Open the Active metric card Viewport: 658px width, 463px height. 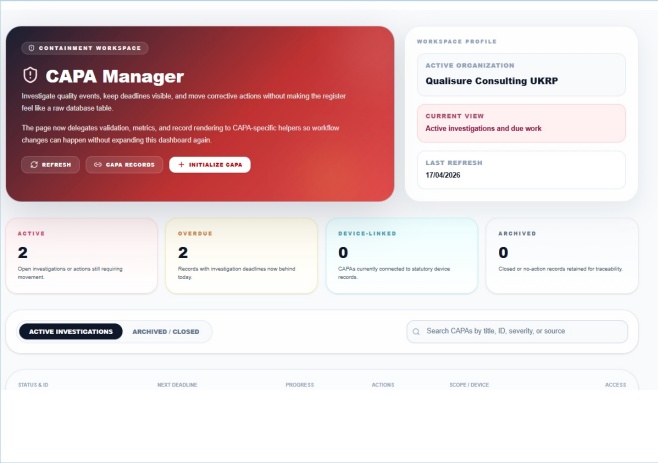click(81, 256)
